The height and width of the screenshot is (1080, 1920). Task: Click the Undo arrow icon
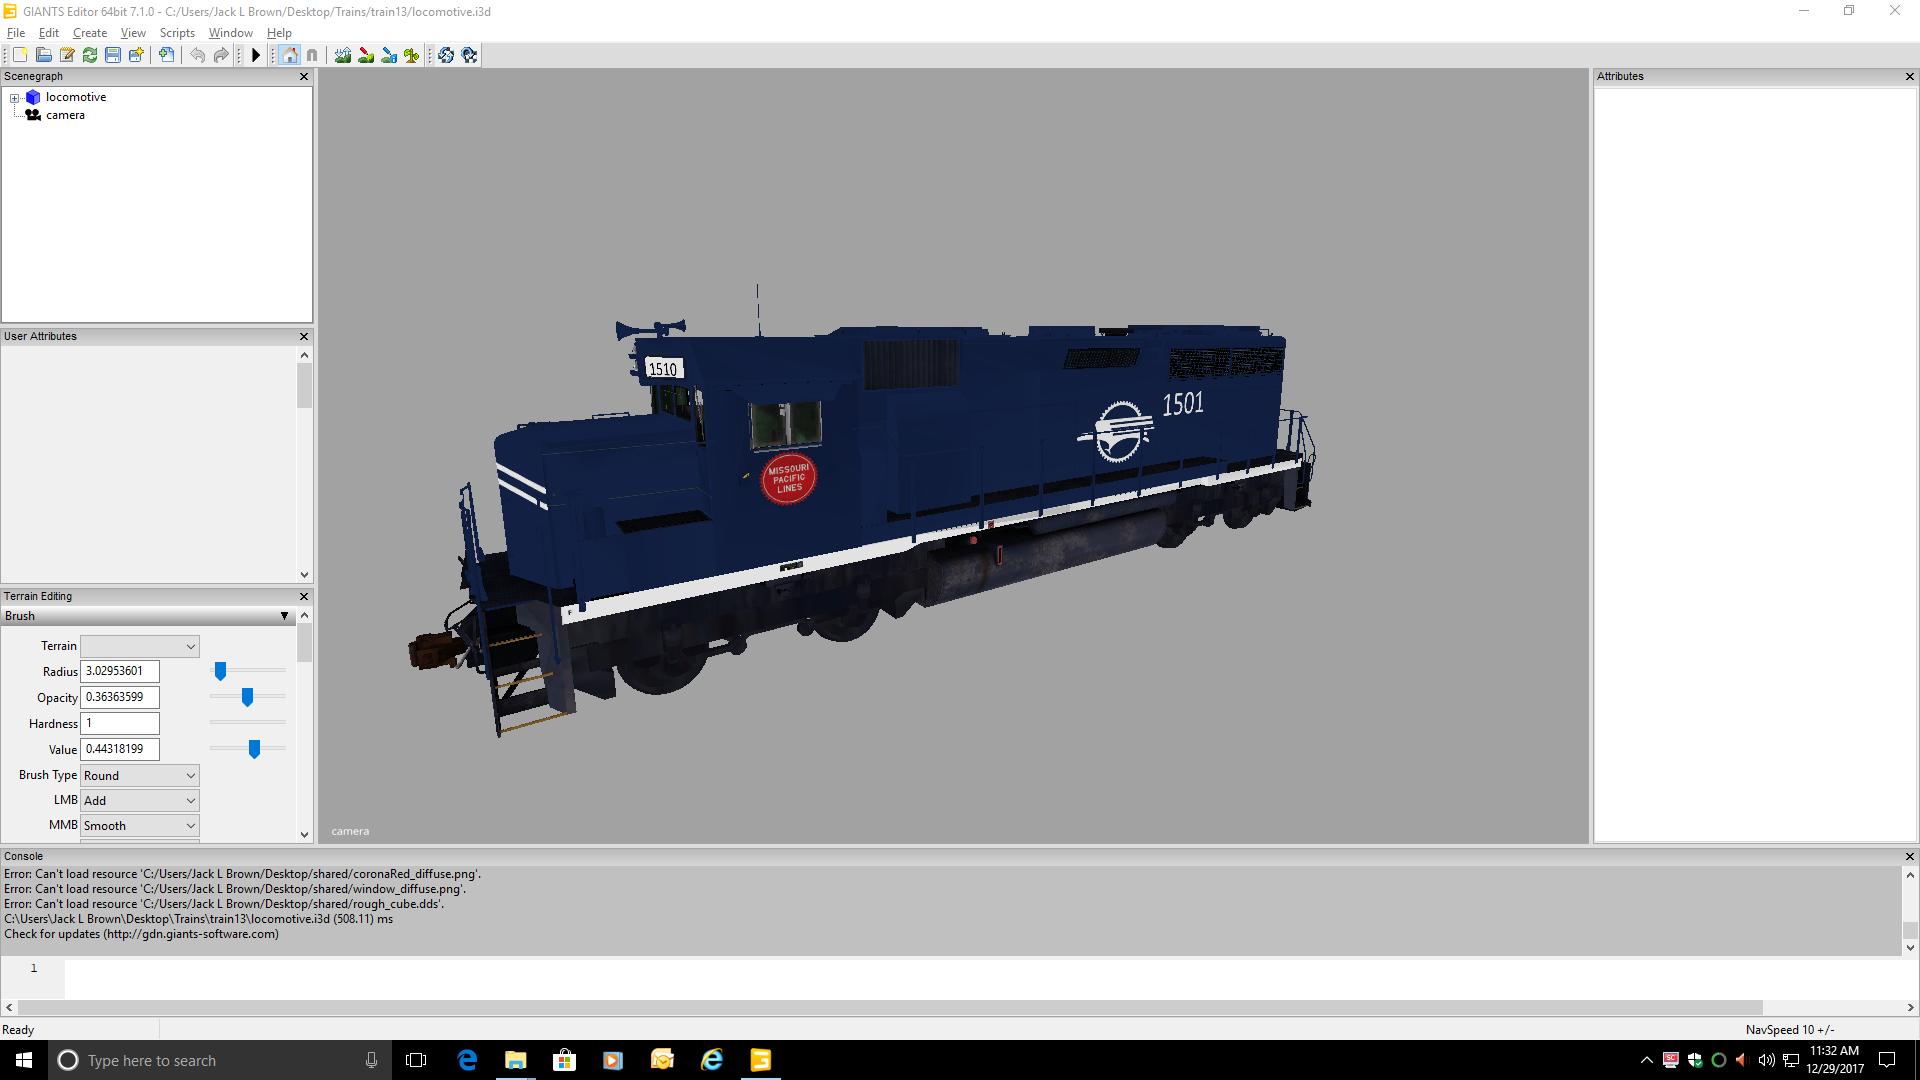[x=198, y=55]
